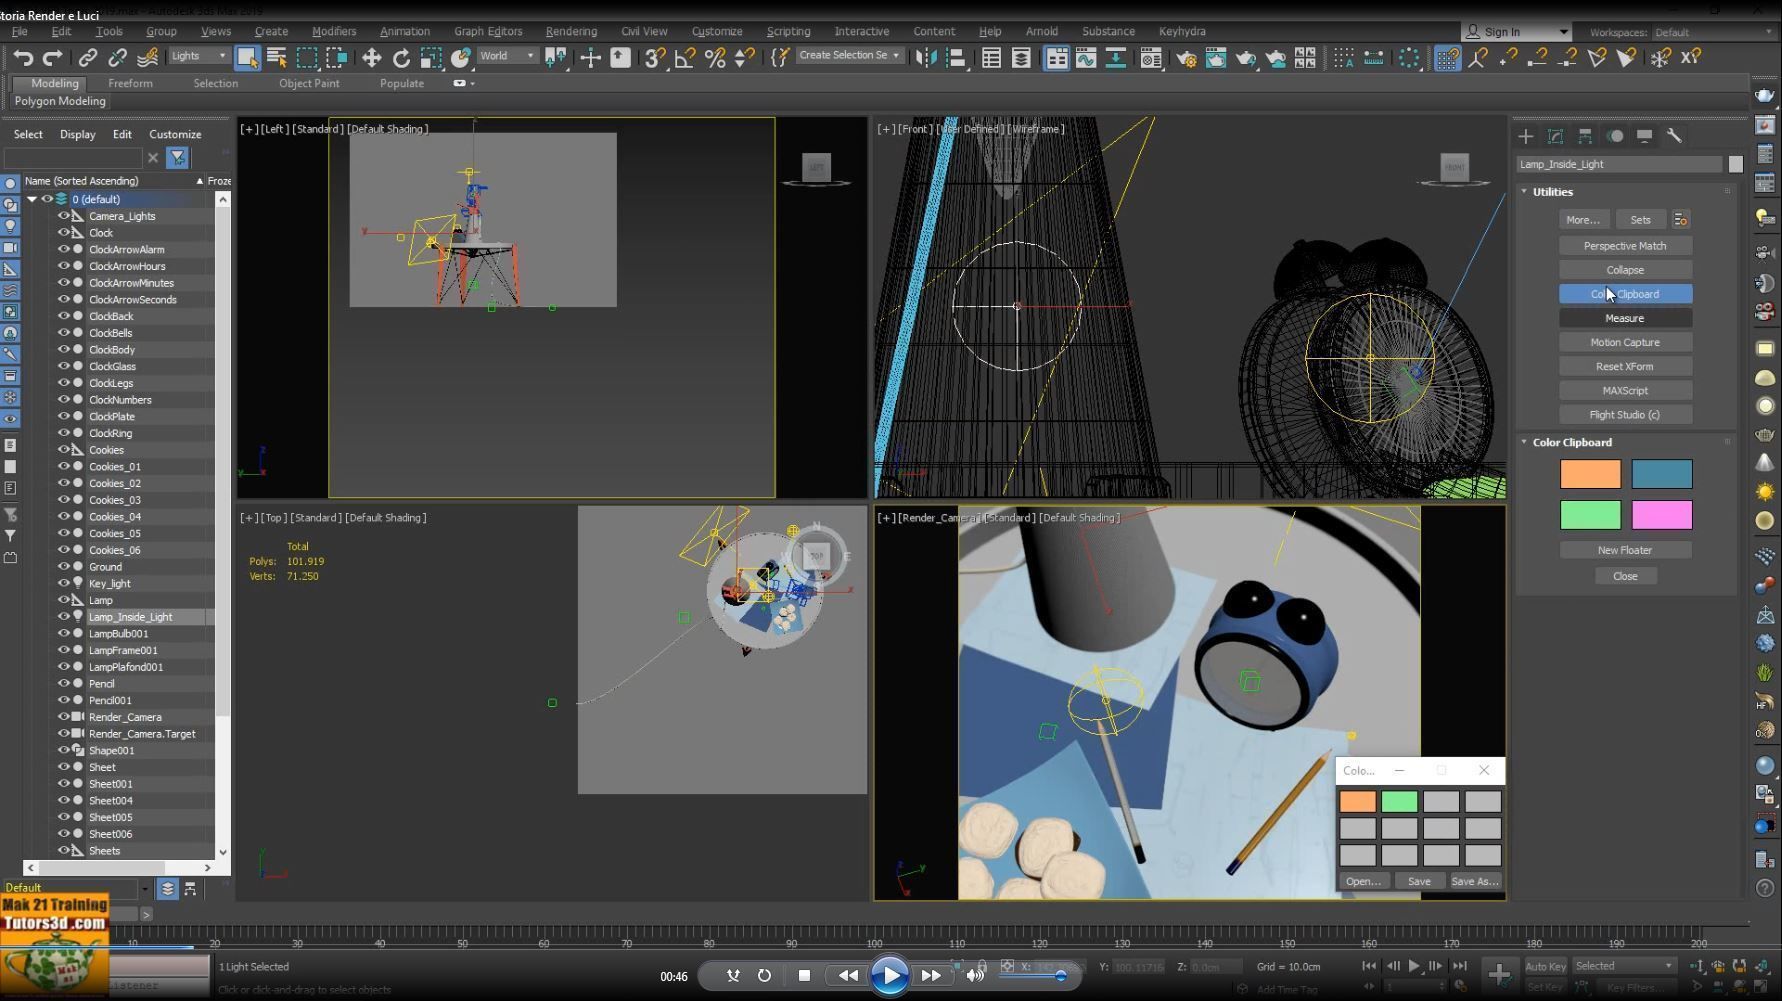Activate the Select and Rotate tool

pos(401,58)
